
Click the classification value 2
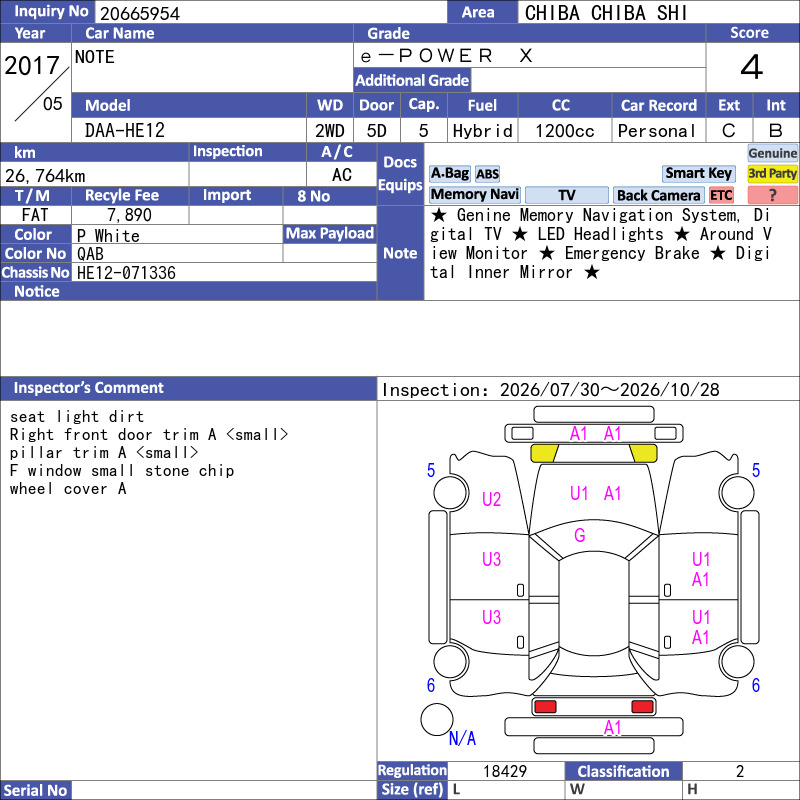[x=740, y=771]
